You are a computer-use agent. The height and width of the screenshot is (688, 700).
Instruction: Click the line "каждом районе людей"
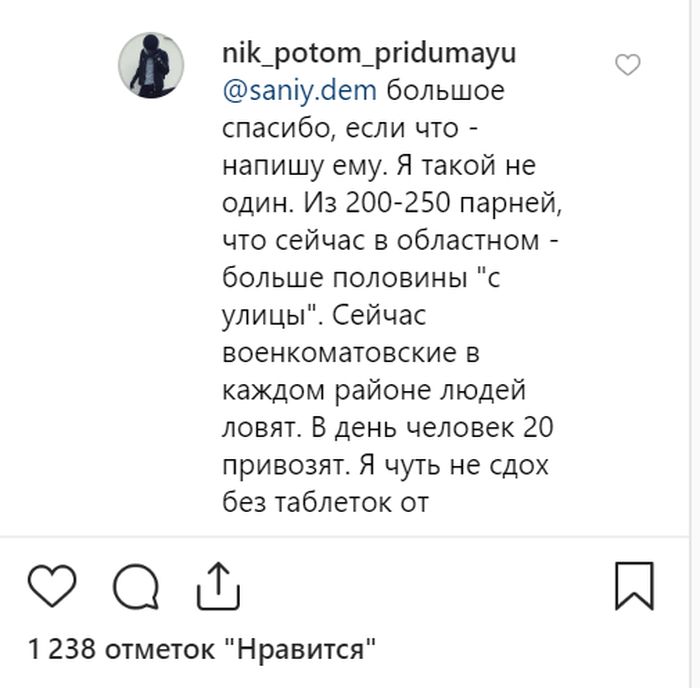tap(373, 391)
